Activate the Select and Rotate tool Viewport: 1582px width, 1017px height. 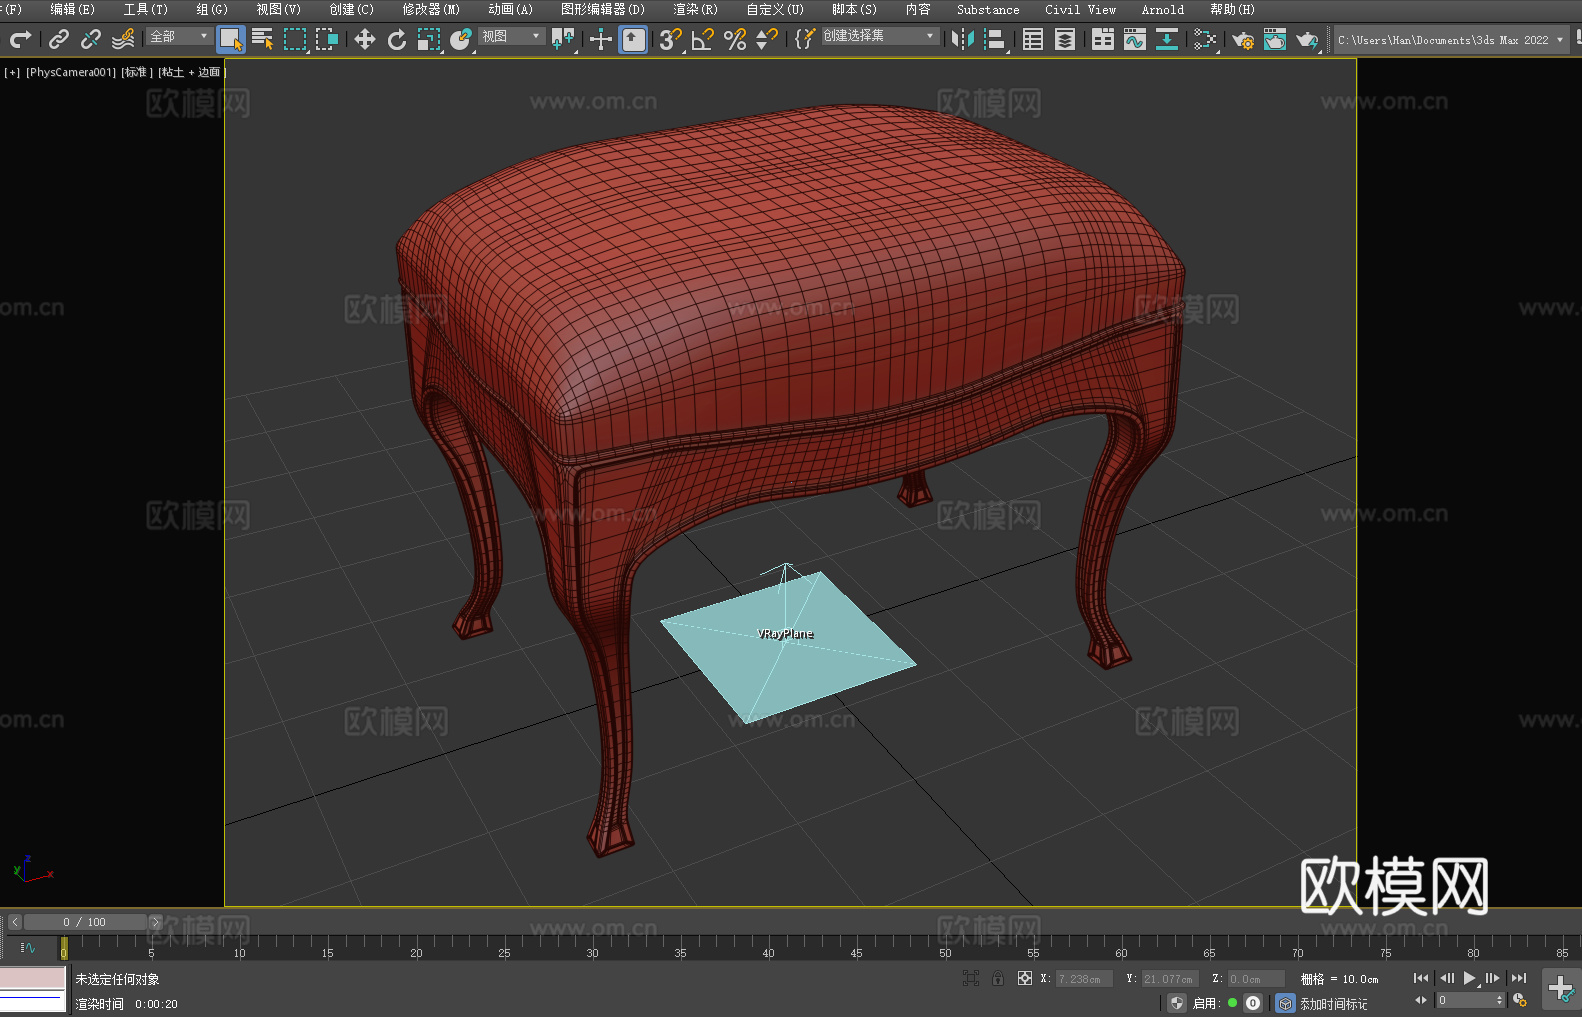[x=397, y=39]
